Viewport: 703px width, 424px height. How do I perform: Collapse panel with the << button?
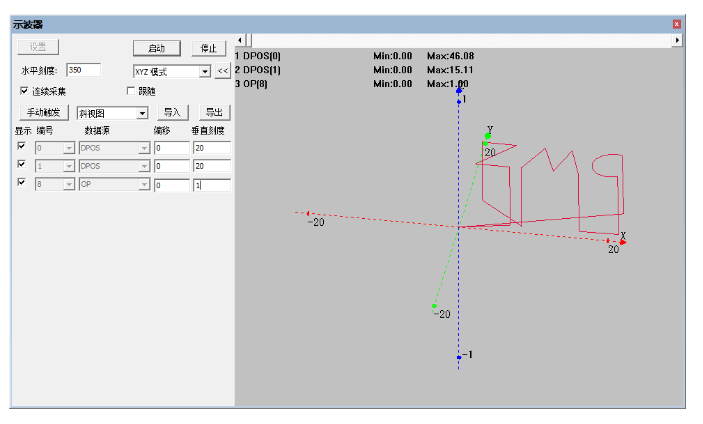(222, 71)
